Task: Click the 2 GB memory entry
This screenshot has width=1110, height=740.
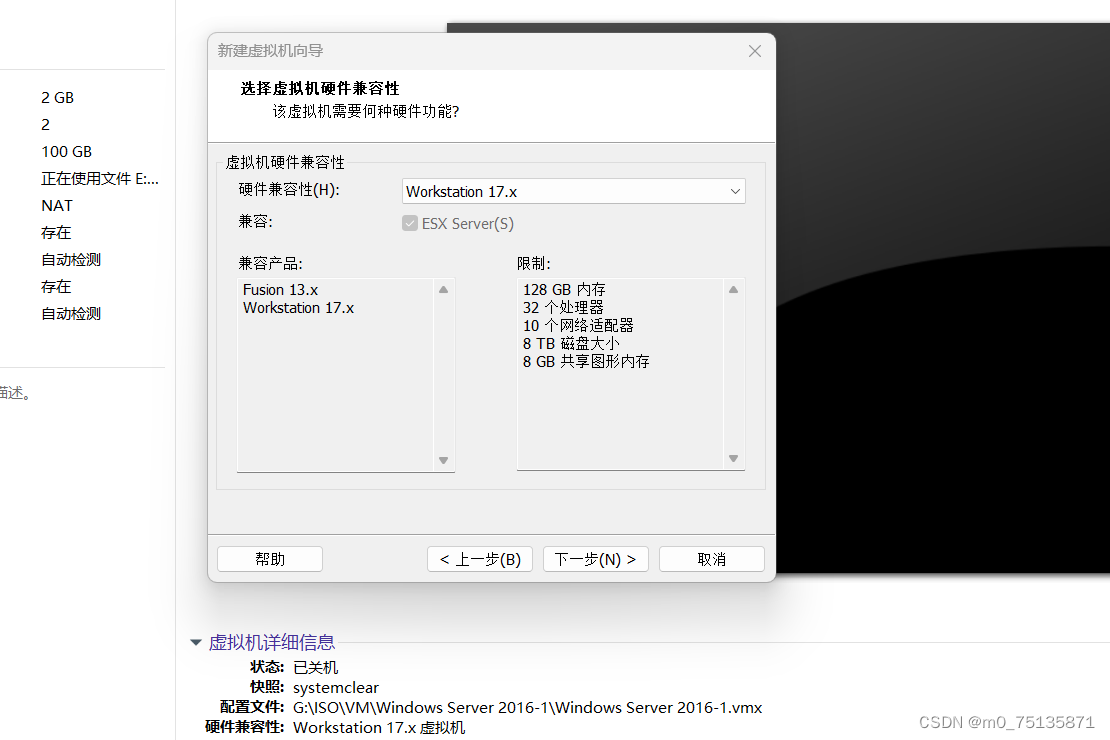Action: pos(57,97)
